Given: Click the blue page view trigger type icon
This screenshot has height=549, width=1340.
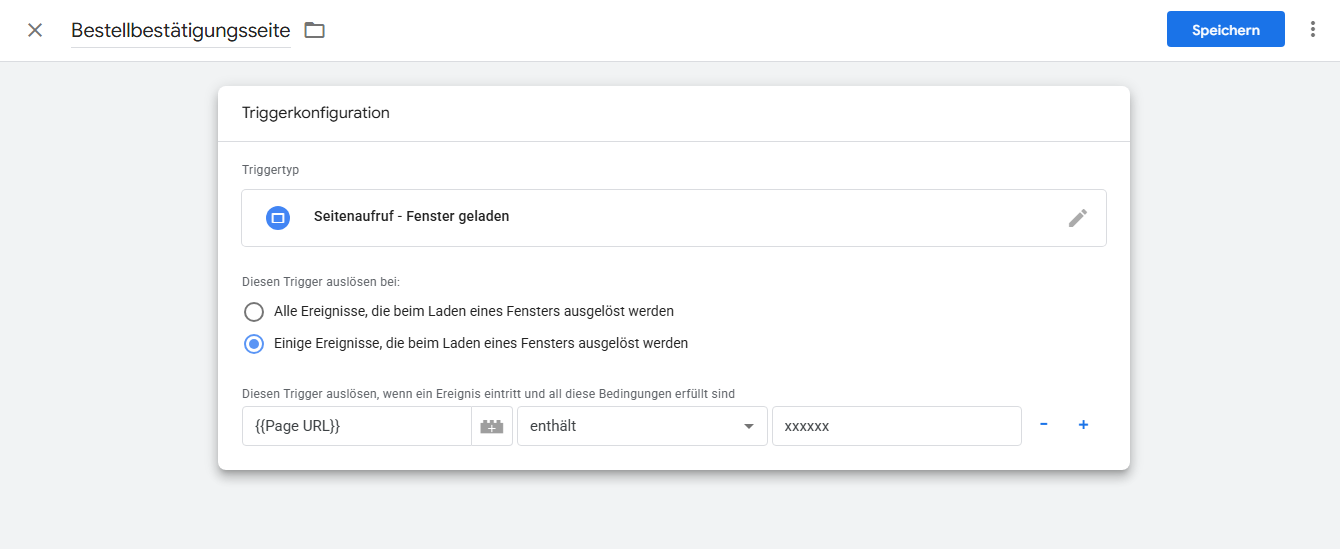Looking at the screenshot, I should point(278,217).
